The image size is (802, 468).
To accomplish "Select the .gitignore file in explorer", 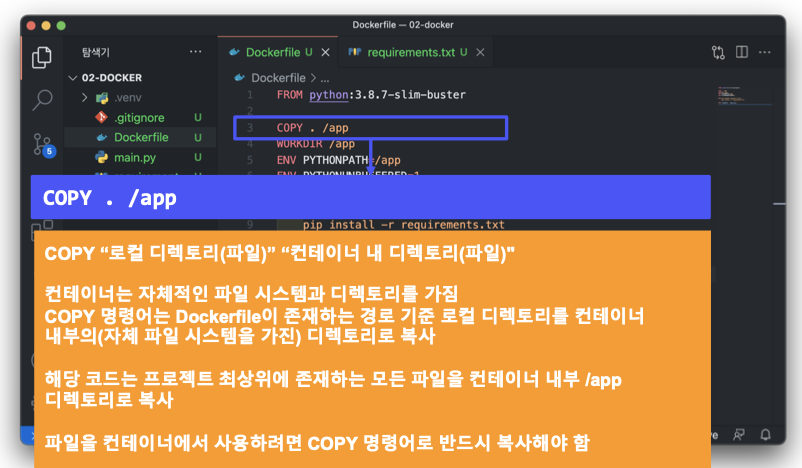I will coord(140,118).
